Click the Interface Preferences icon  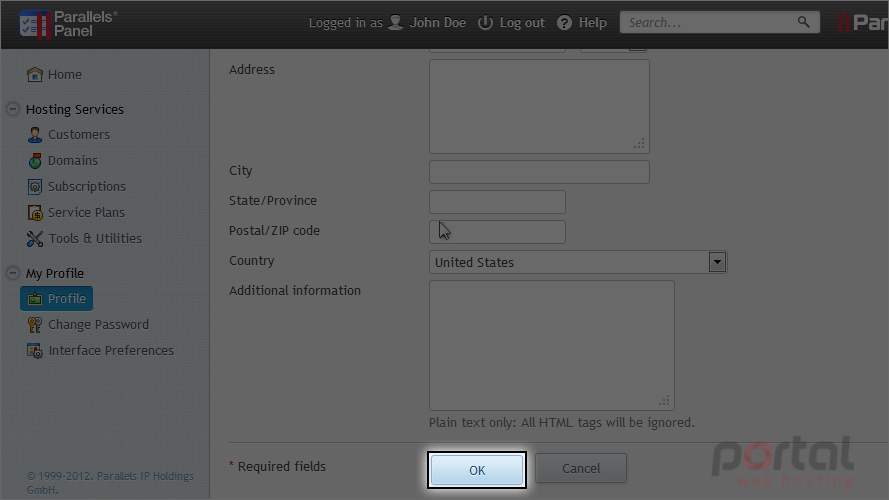point(35,351)
